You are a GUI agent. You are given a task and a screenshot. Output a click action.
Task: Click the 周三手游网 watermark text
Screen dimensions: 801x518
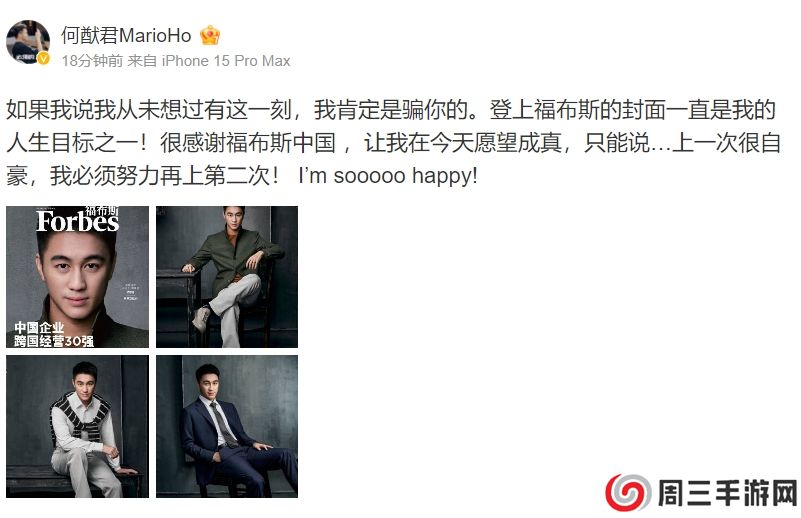(x=727, y=493)
